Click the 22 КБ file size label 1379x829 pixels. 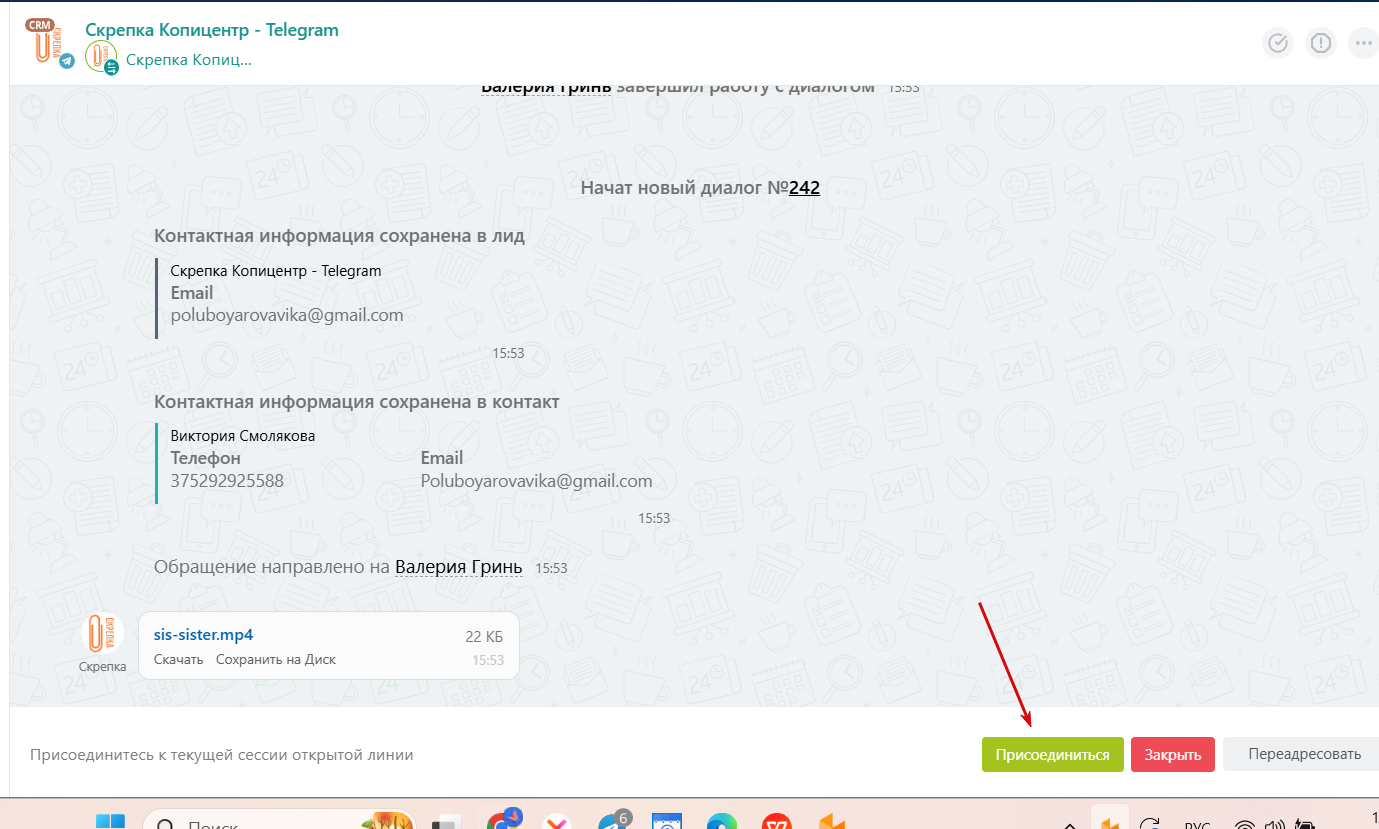click(x=484, y=636)
